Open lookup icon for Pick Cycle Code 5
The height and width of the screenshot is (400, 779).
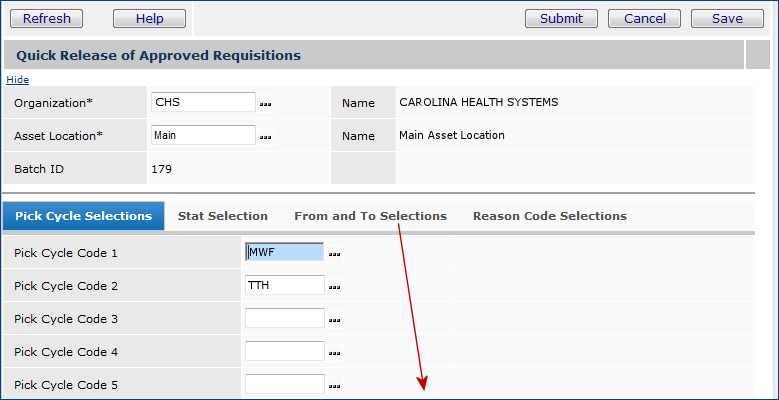click(x=335, y=385)
